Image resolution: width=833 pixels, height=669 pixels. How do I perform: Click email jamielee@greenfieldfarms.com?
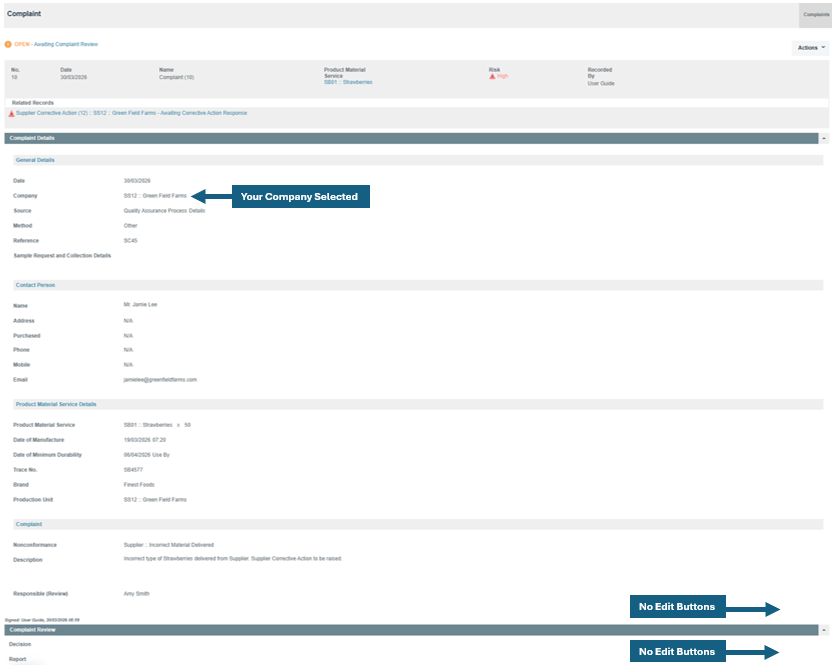click(x=160, y=380)
